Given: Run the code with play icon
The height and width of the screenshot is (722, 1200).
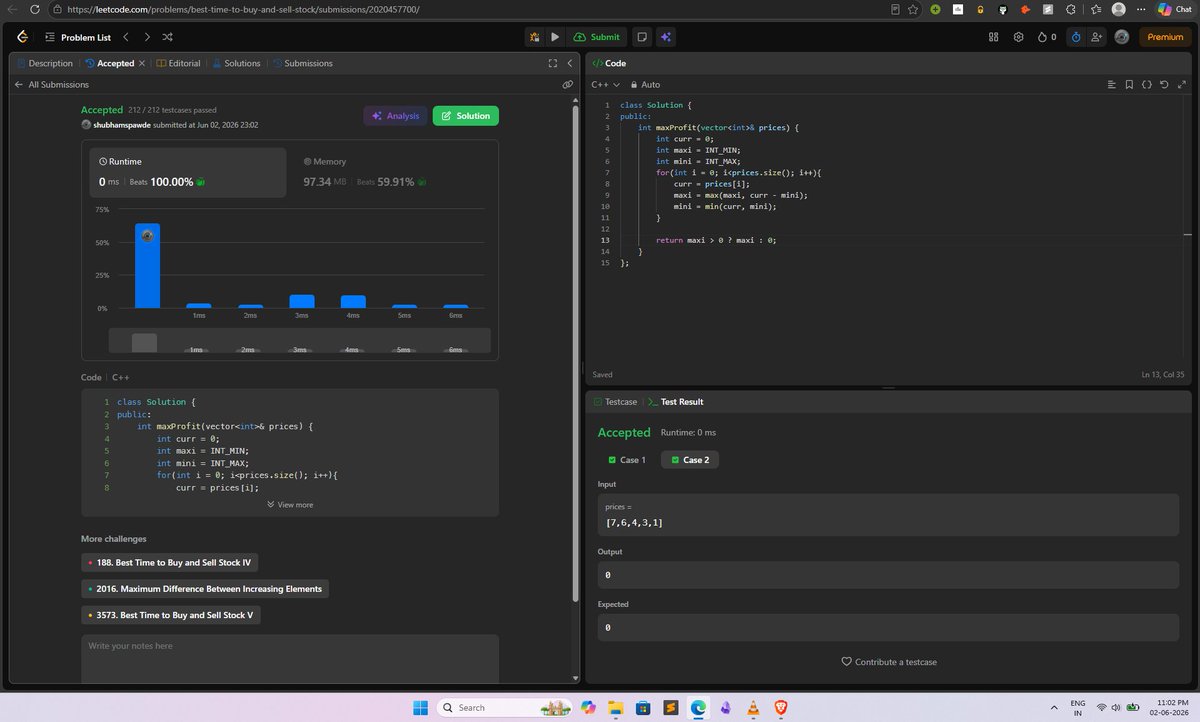Looking at the screenshot, I should pyautogui.click(x=556, y=37).
